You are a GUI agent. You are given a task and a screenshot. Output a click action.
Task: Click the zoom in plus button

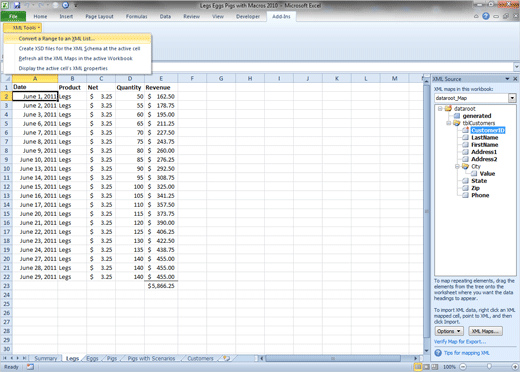[x=515, y=367]
